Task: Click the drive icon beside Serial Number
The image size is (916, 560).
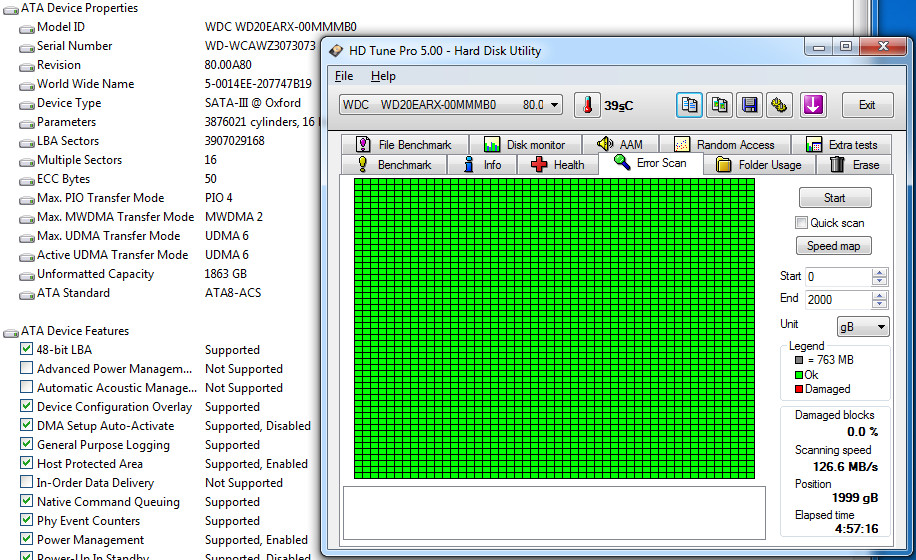Action: tap(26, 48)
